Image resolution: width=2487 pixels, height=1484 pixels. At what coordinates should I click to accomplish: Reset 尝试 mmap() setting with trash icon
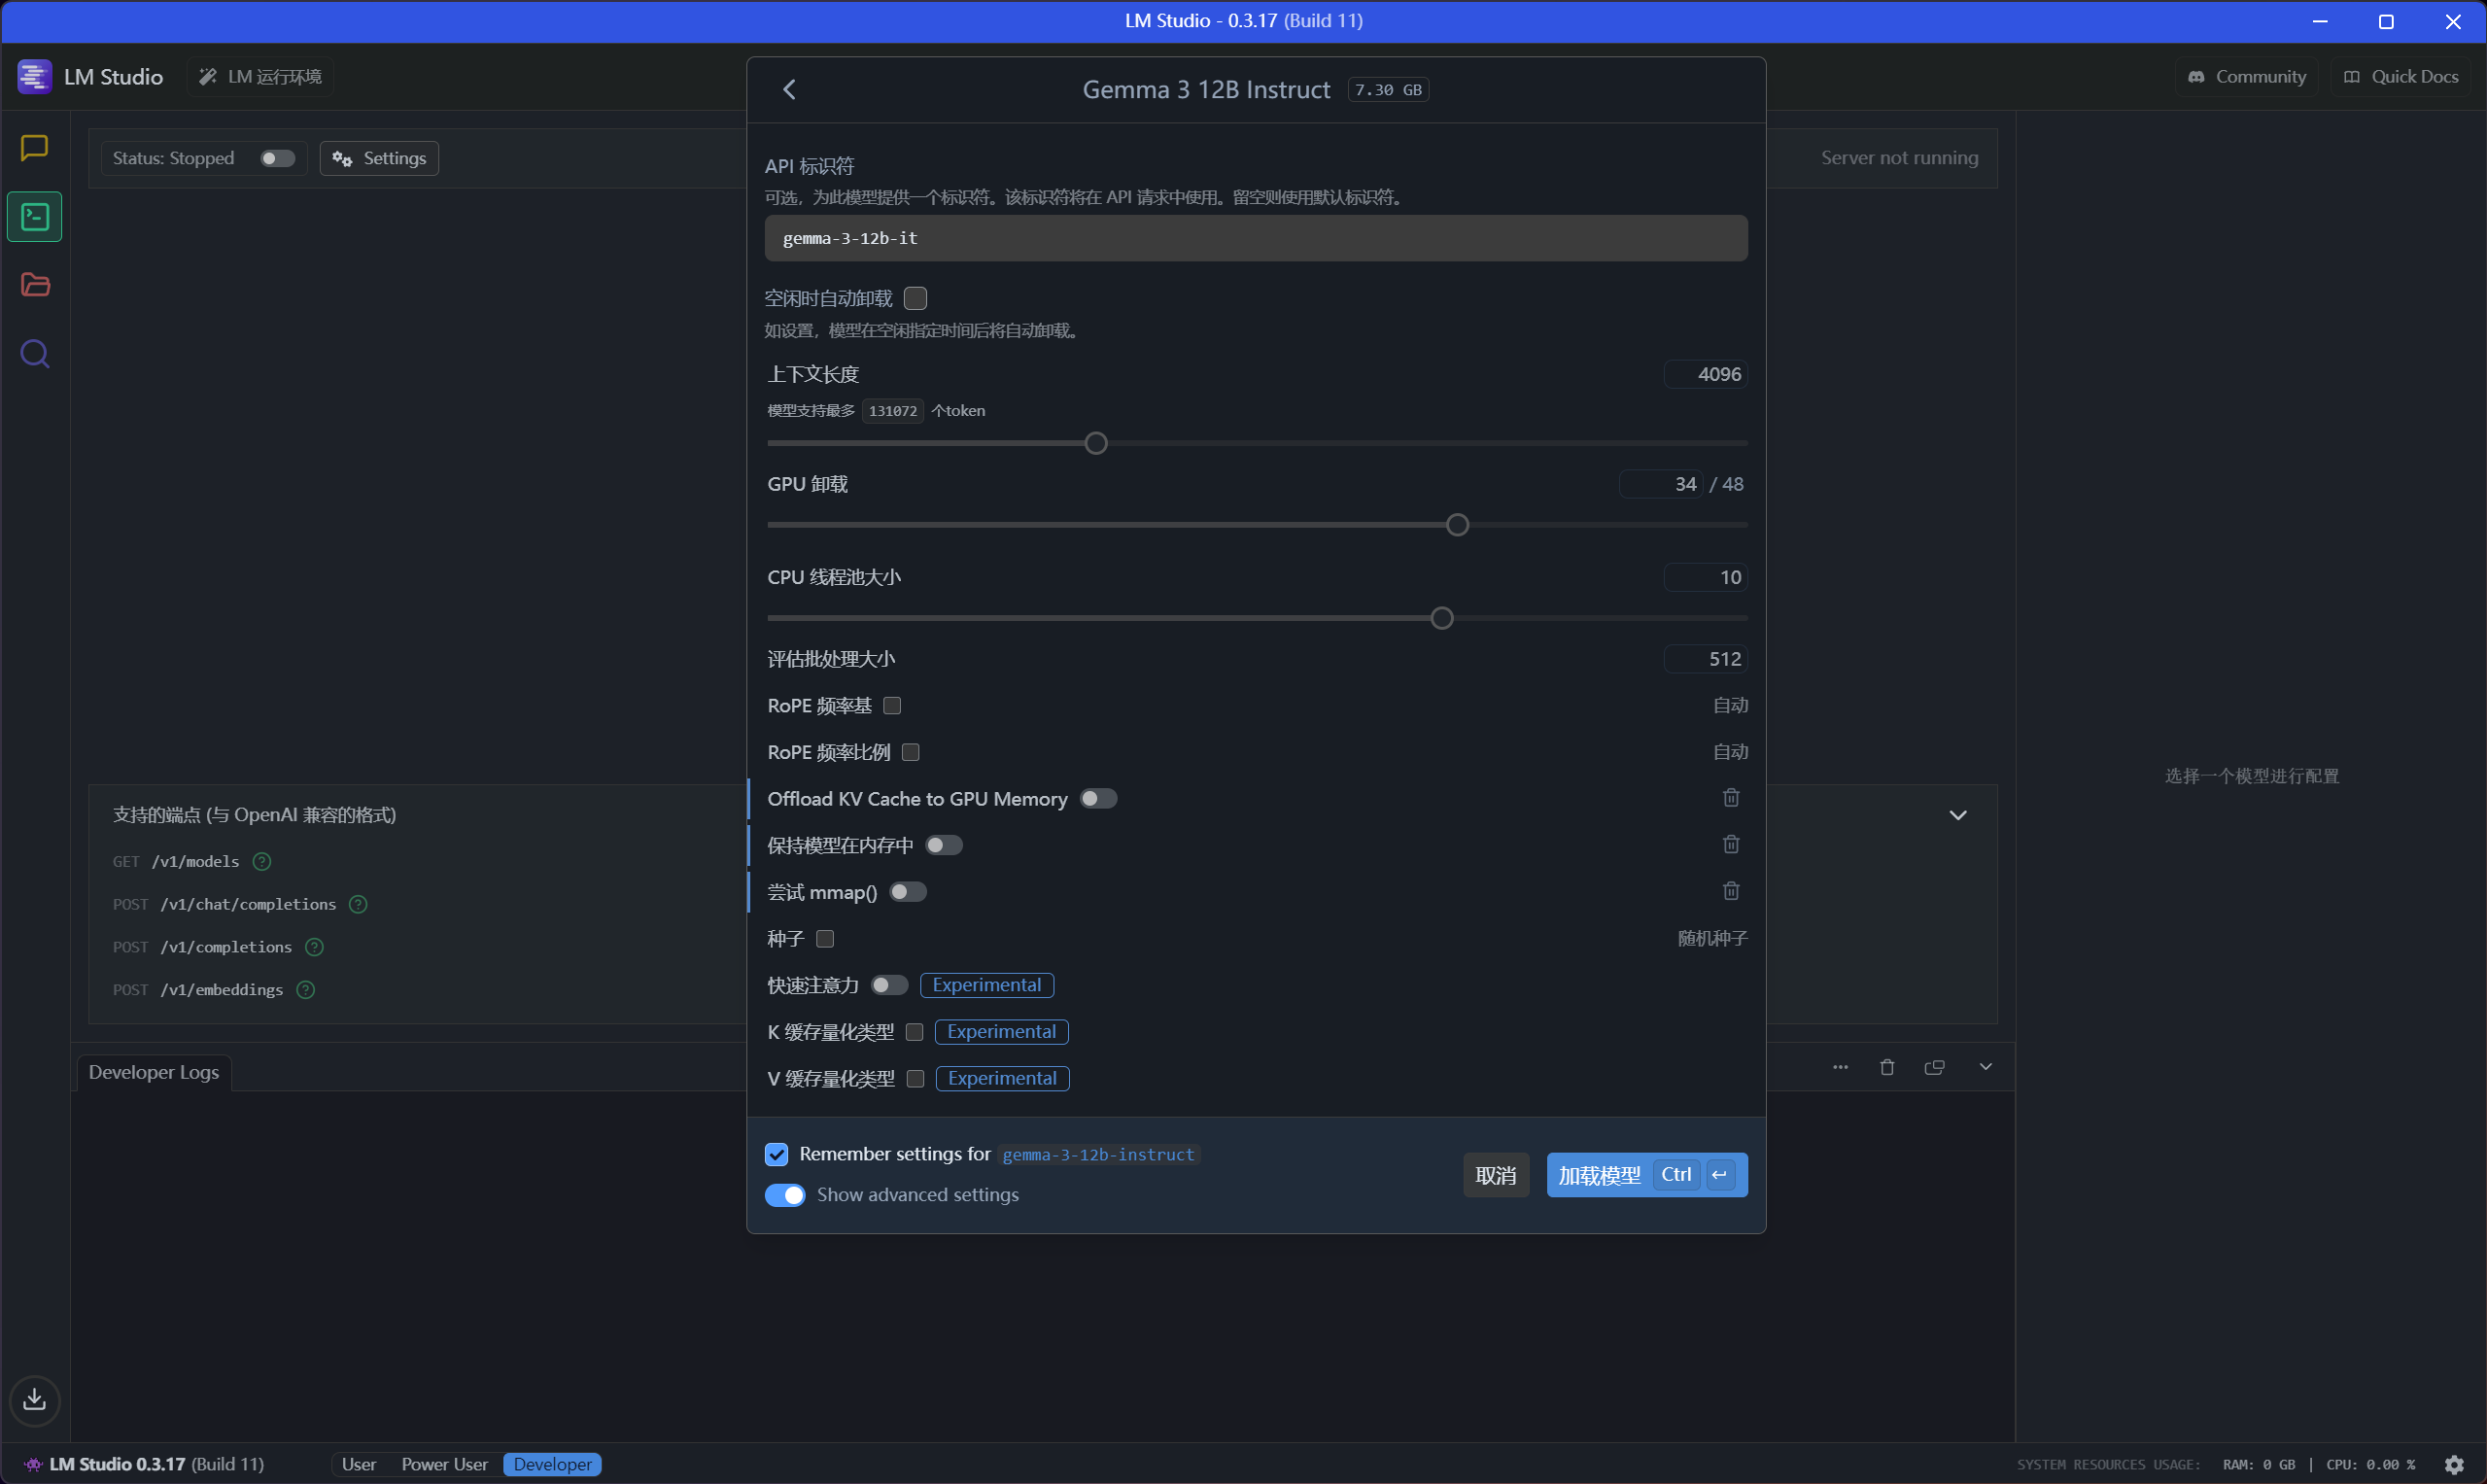click(x=1731, y=891)
